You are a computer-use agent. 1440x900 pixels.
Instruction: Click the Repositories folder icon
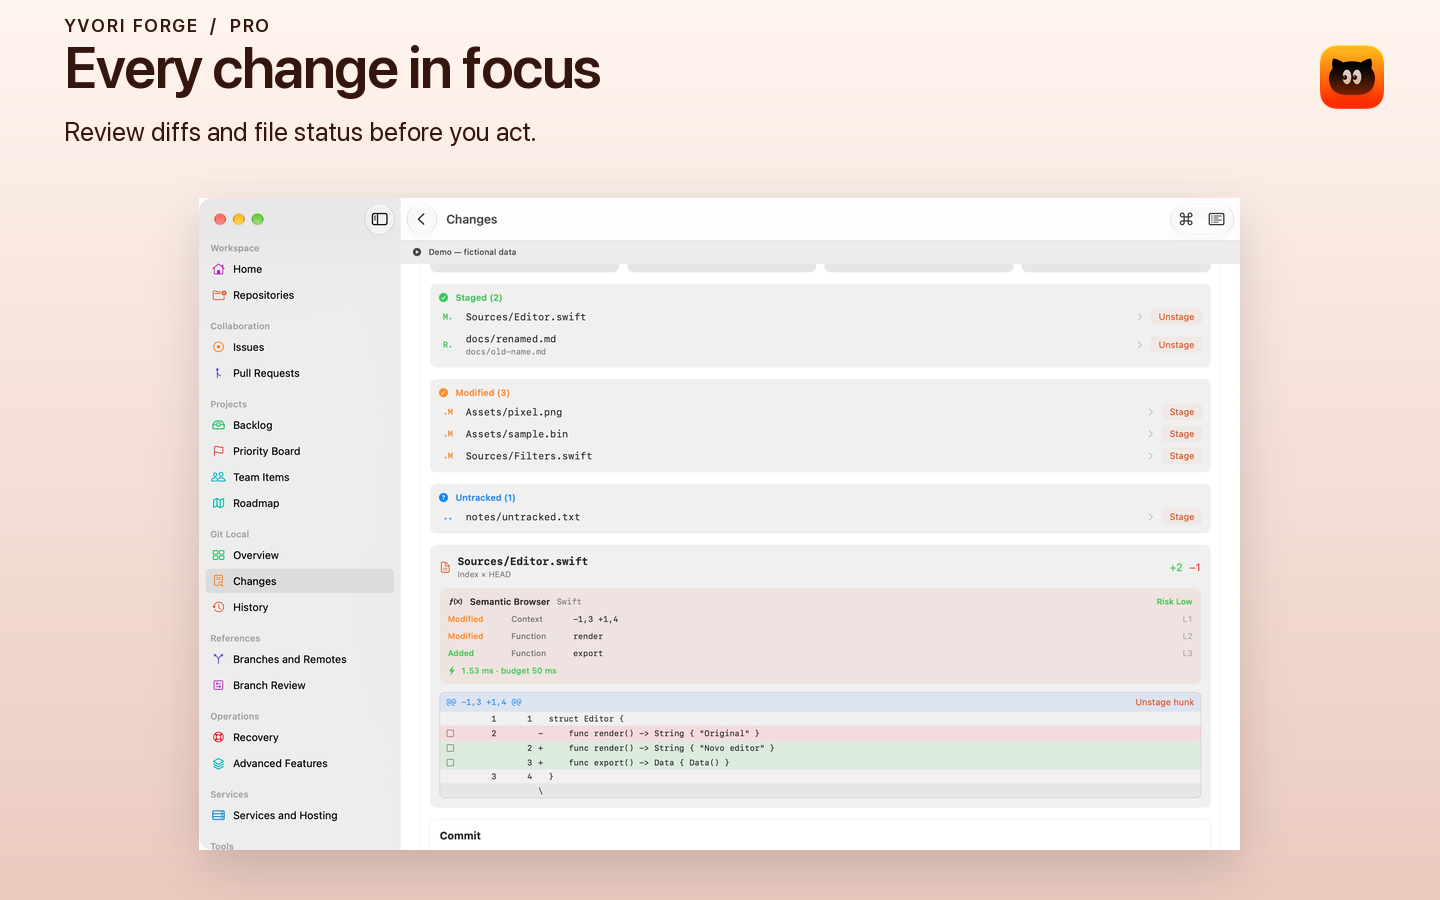pyautogui.click(x=219, y=295)
